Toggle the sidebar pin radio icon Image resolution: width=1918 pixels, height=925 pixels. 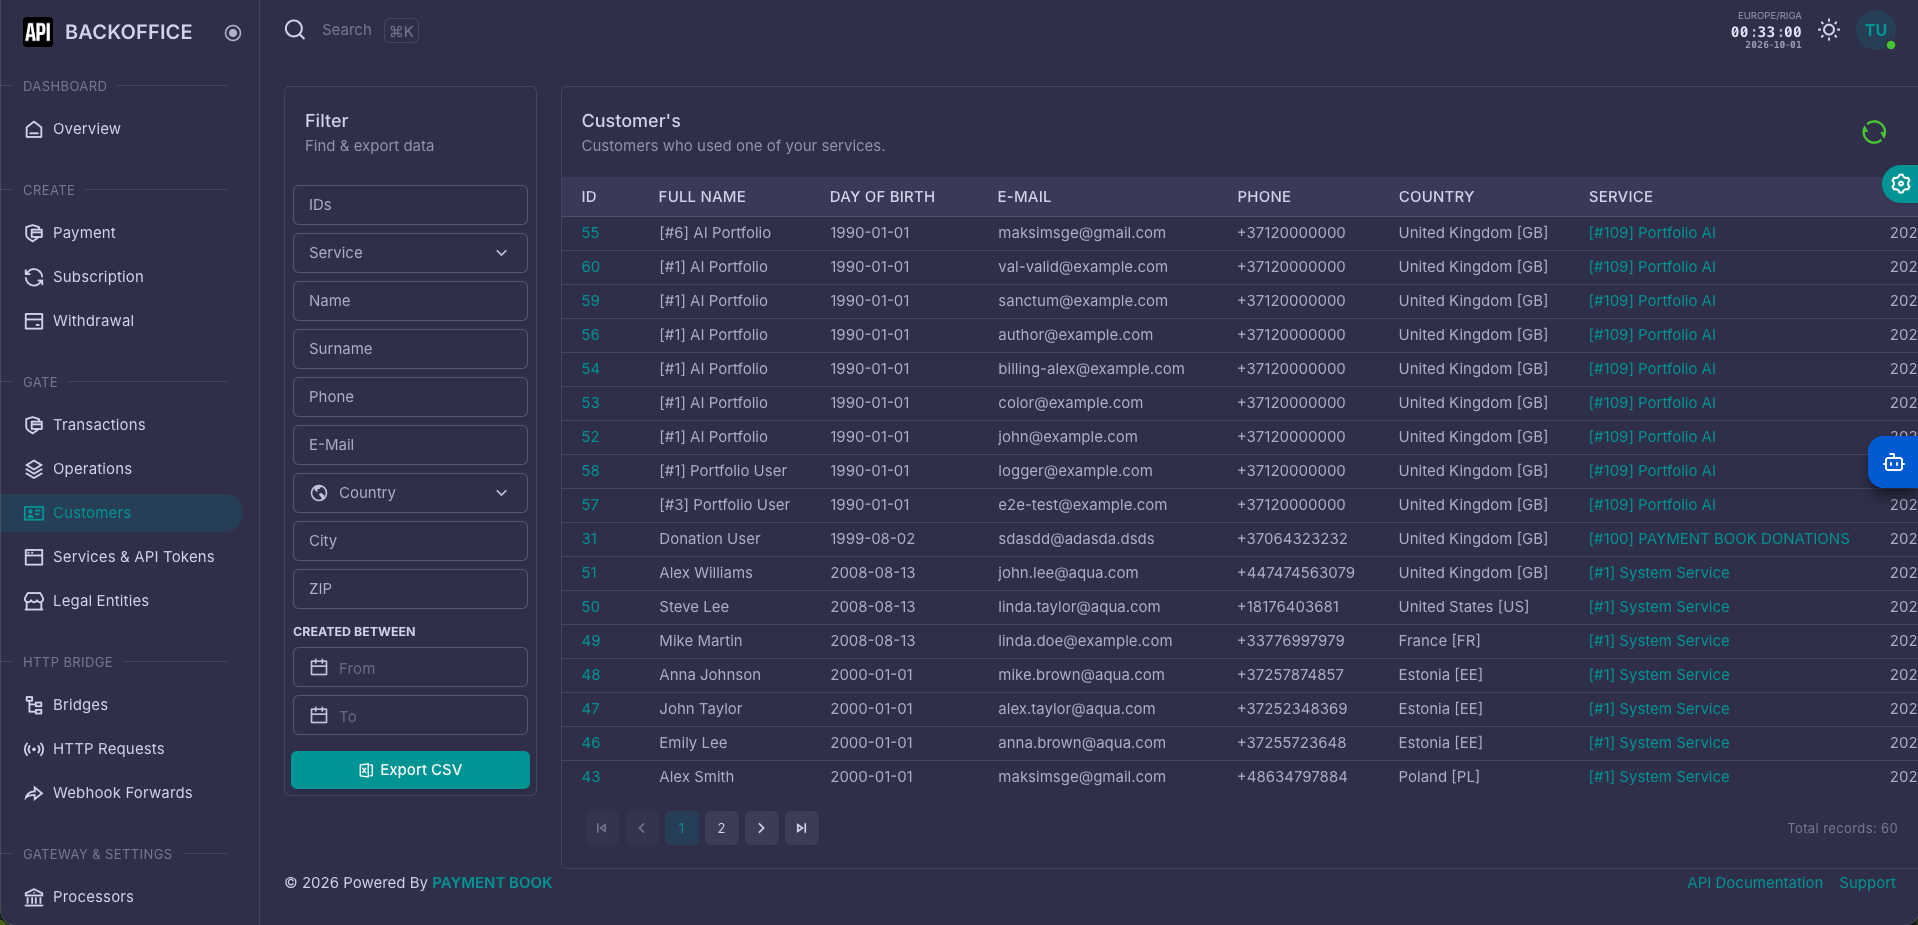pos(233,33)
